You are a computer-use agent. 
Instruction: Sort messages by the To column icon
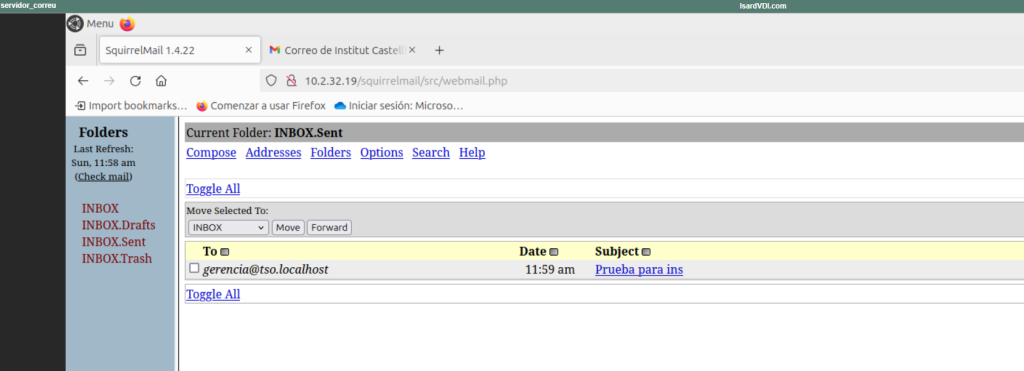tap(225, 252)
